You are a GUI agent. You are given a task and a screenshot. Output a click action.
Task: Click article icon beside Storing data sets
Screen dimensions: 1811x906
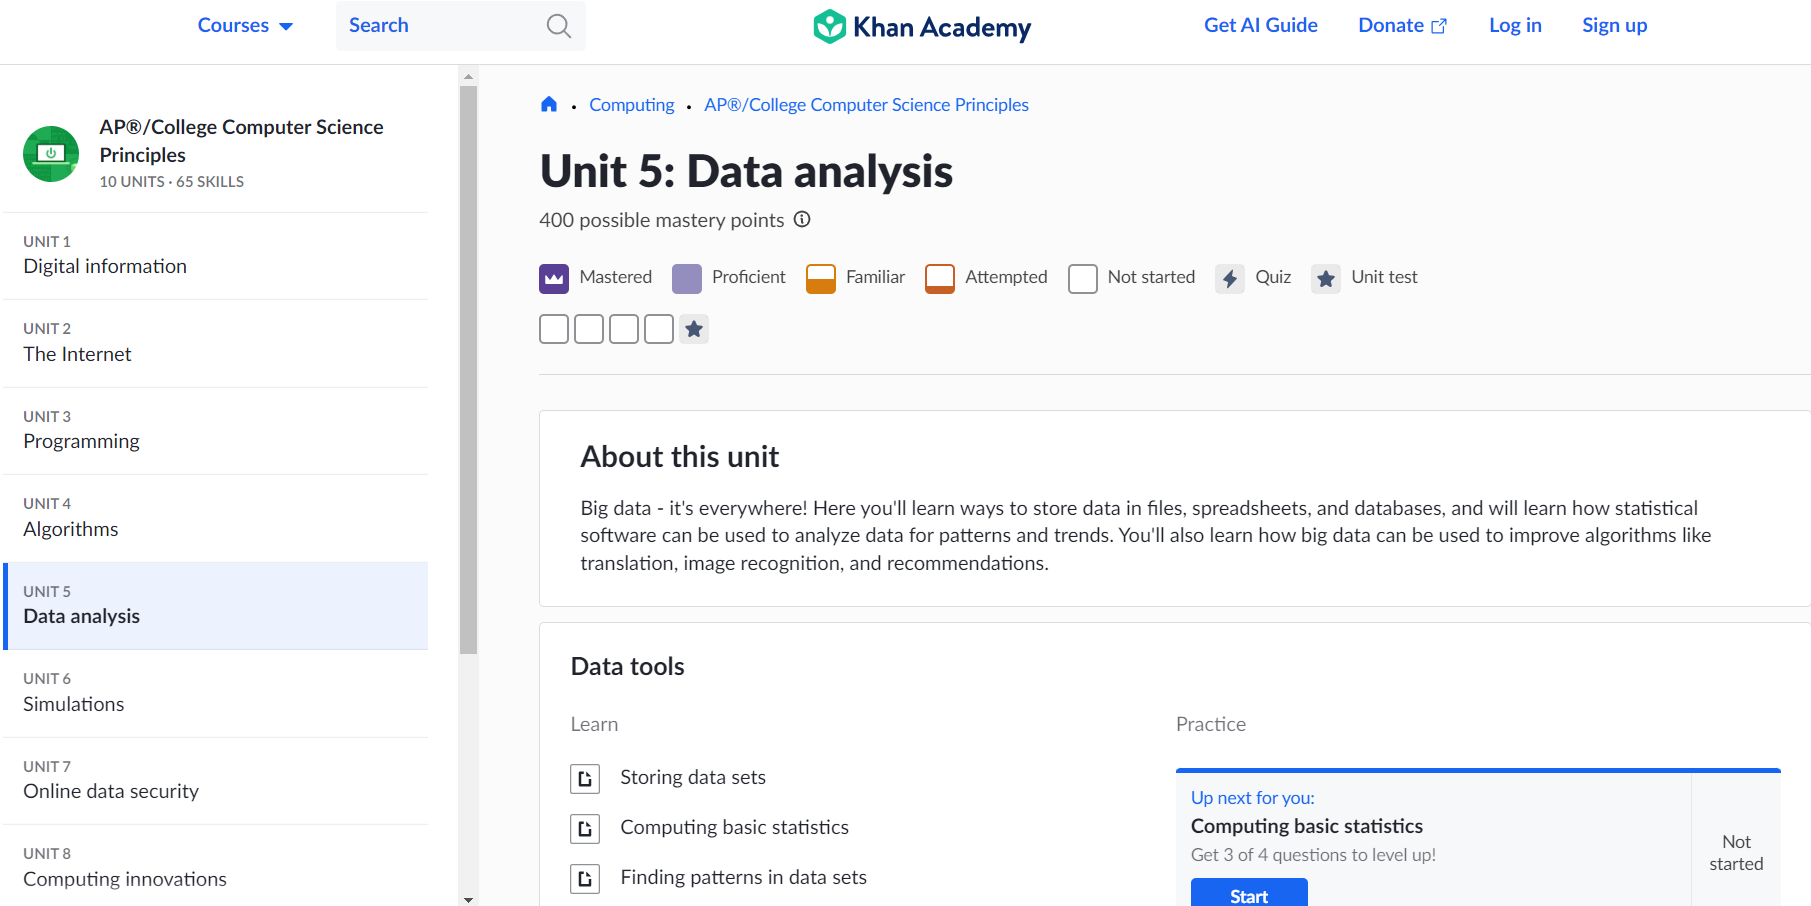coord(585,778)
